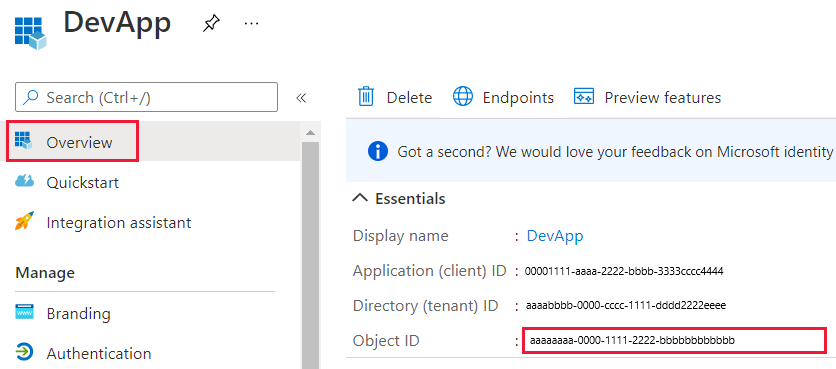Click the sidebar scrollbar track
The image size is (836, 369).
pos(310,255)
